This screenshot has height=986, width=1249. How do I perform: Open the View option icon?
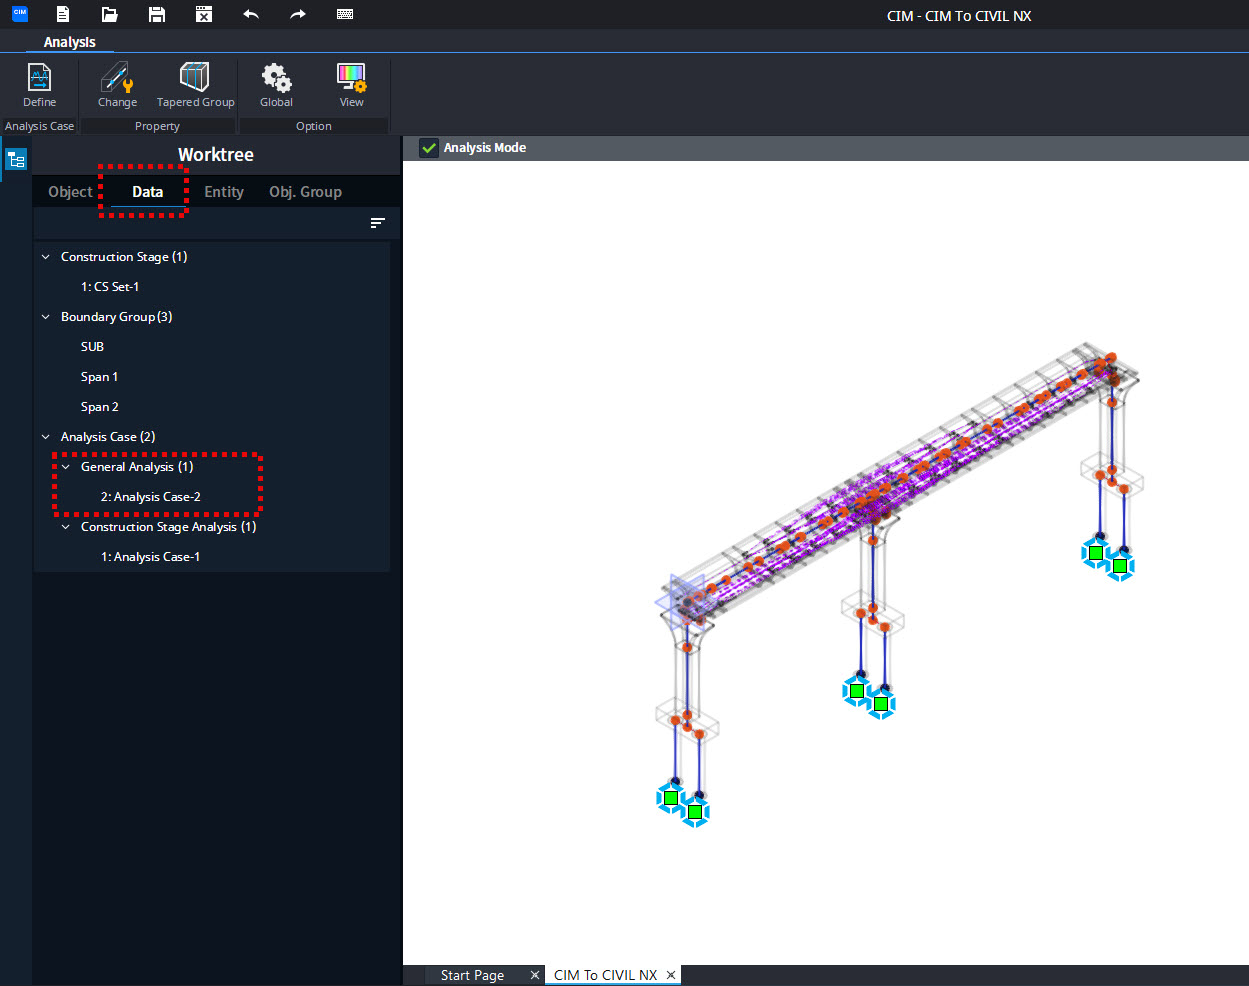pyautogui.click(x=351, y=78)
